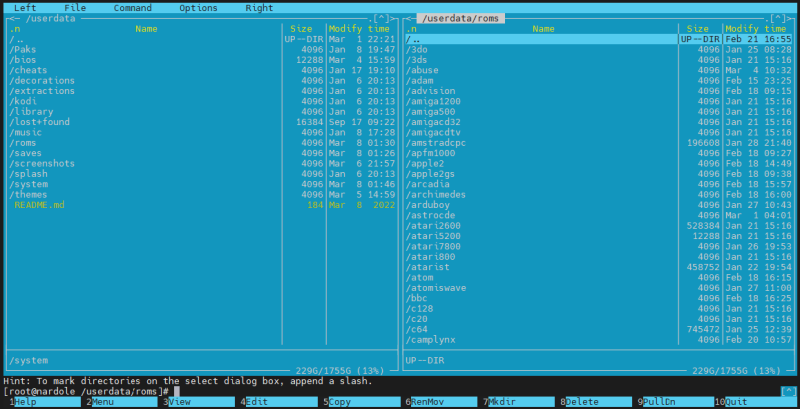Select the /apple2gs directory

(598, 174)
